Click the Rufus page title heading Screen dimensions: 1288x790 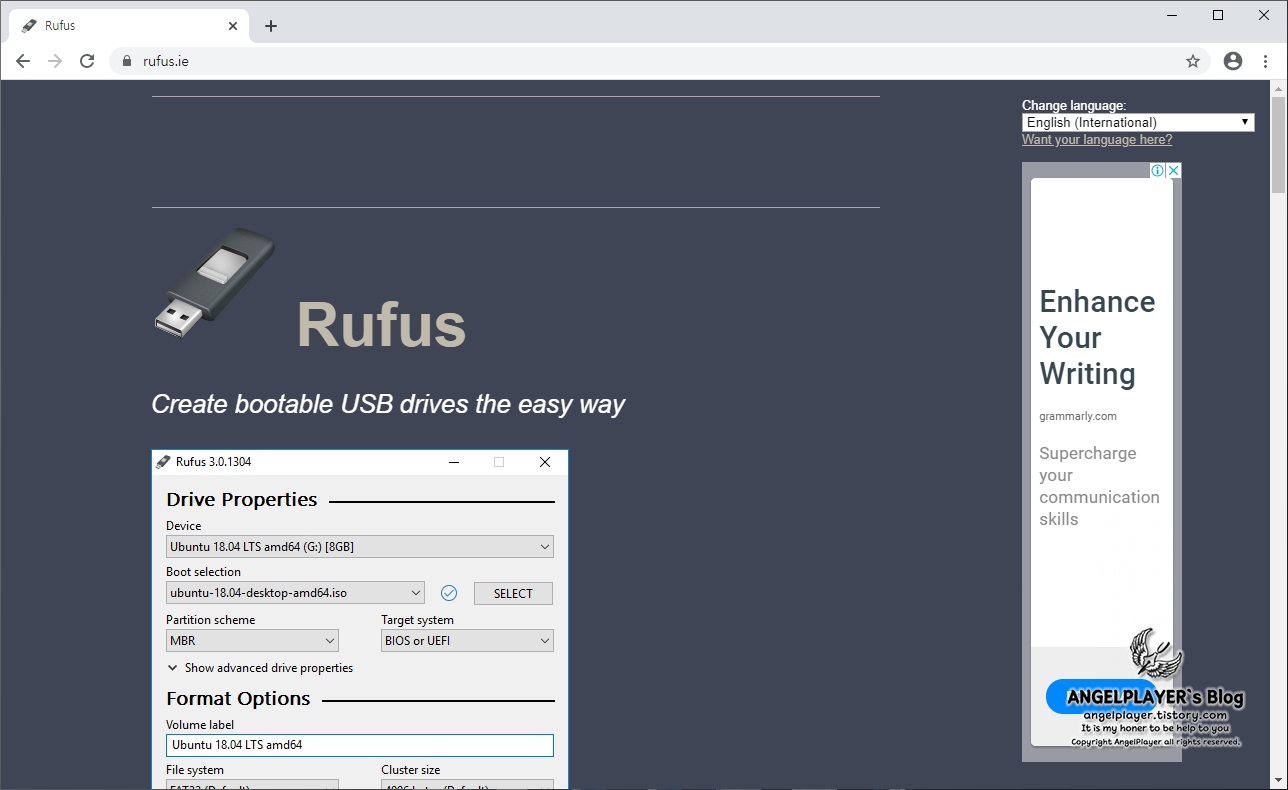(x=381, y=325)
